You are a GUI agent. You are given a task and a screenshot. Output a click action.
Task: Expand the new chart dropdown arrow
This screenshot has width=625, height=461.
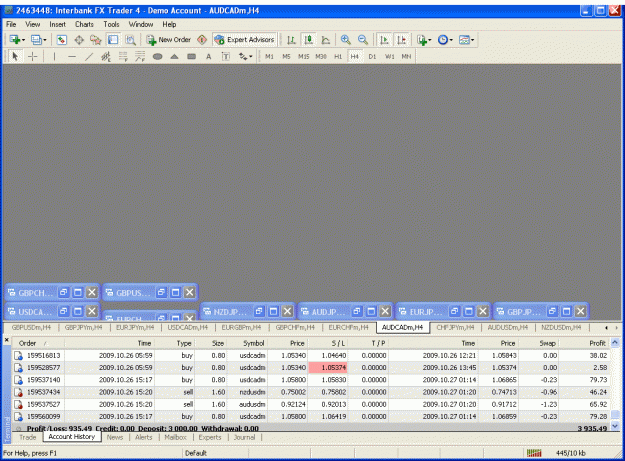click(24, 40)
